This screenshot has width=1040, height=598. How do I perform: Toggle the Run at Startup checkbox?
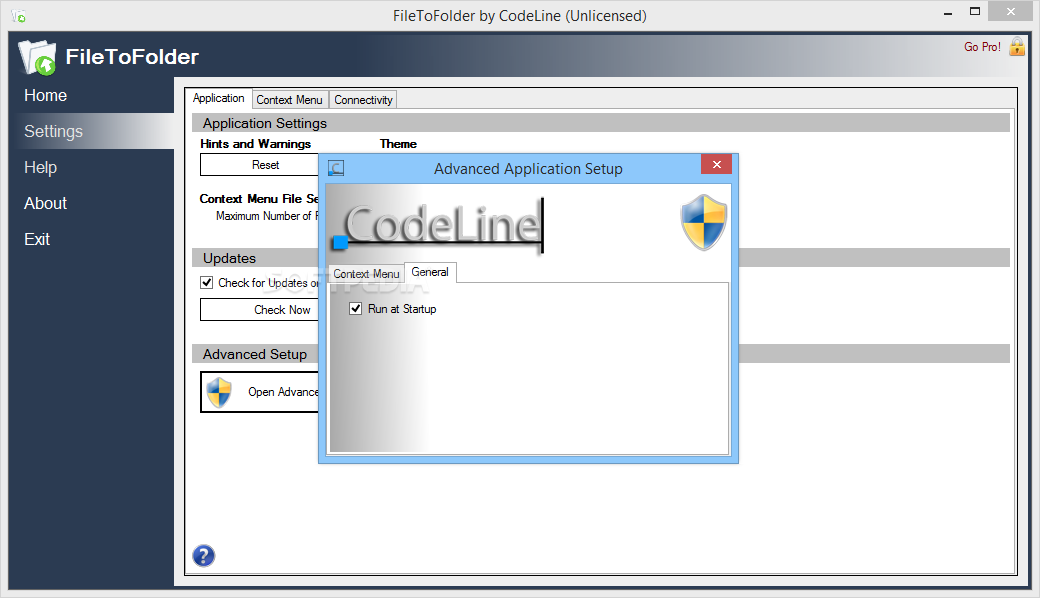[356, 309]
